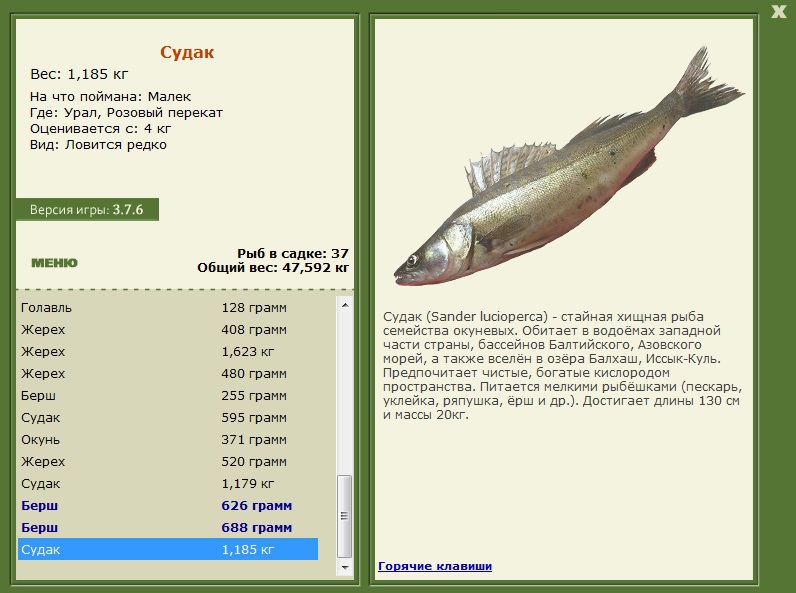Select the Жерех 408 грамм row
The width and height of the screenshot is (796, 593).
[168, 330]
